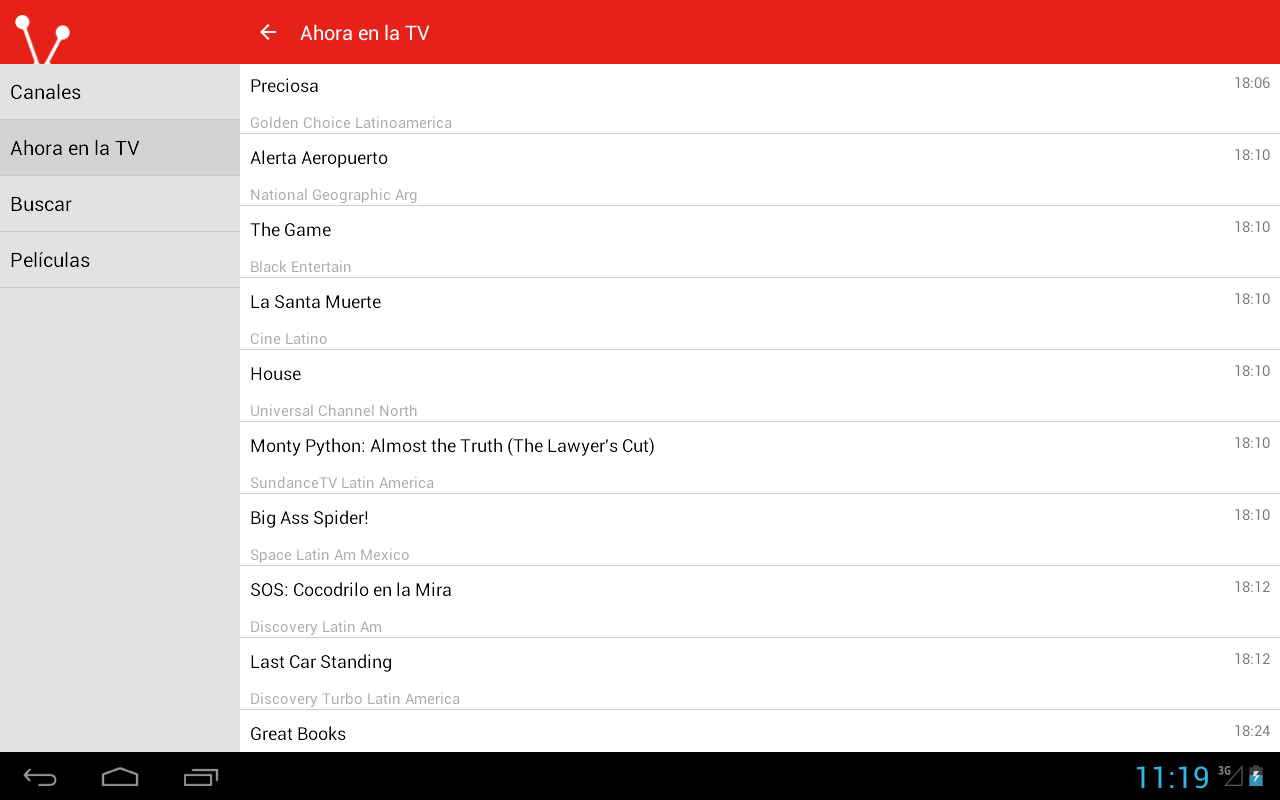Screen dimensions: 1280x800
Task: Tap the 3G signal indicator
Action: click(1230, 775)
